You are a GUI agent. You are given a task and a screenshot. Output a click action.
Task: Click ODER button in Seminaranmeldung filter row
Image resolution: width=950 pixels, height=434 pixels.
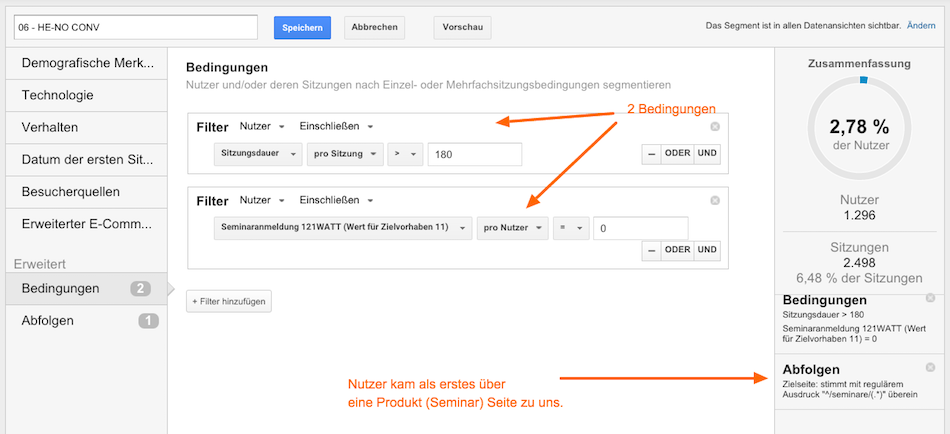click(677, 250)
